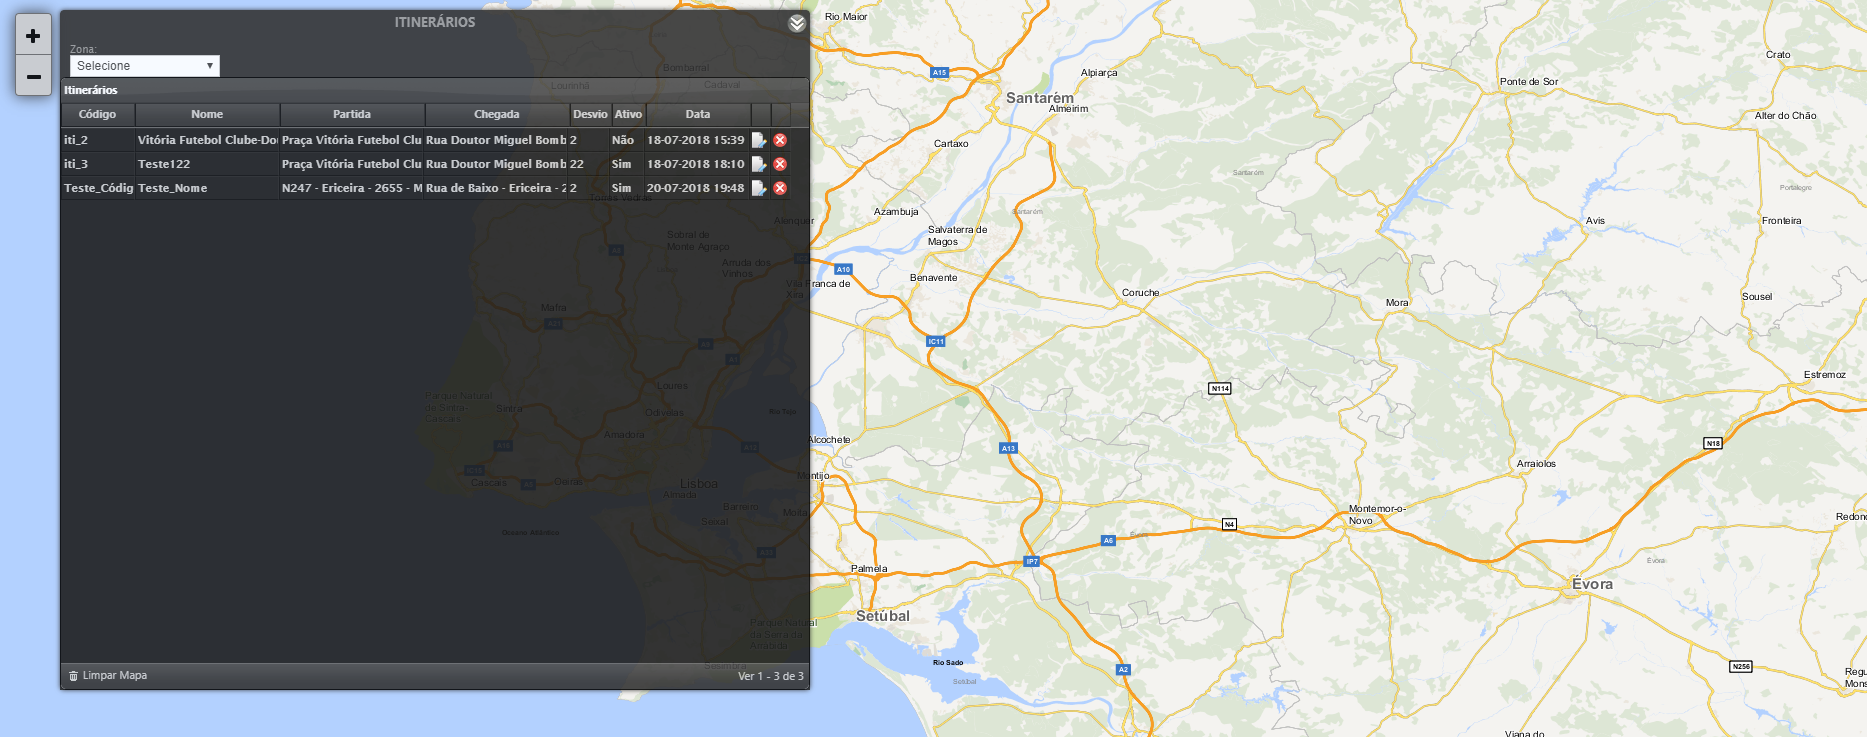Click partida Praça Vitória in iti_2 row

pyautogui.click(x=352, y=140)
